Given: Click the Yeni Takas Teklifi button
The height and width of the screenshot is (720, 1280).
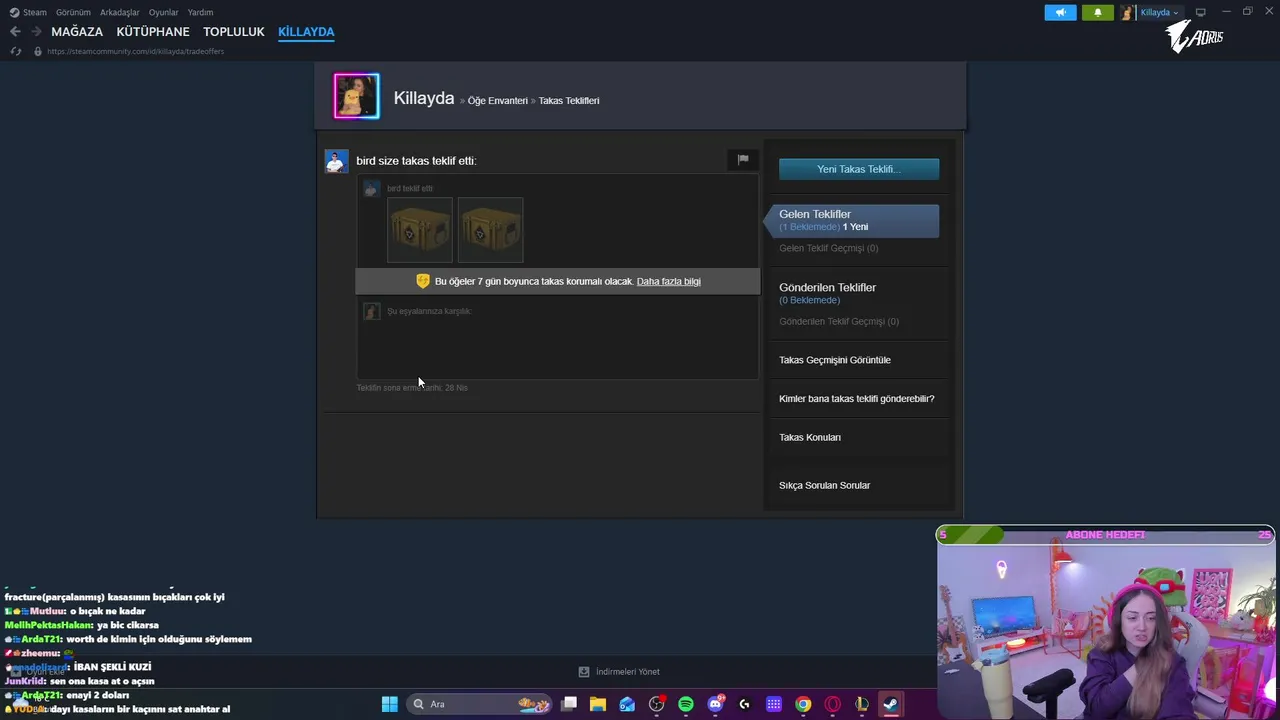Looking at the screenshot, I should click(x=859, y=169).
